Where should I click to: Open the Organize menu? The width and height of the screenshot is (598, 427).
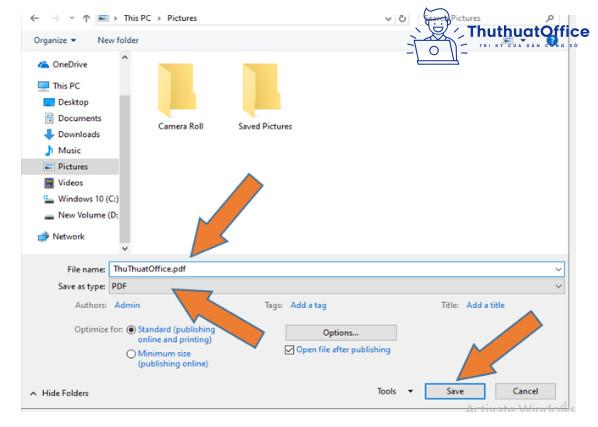tap(55, 40)
